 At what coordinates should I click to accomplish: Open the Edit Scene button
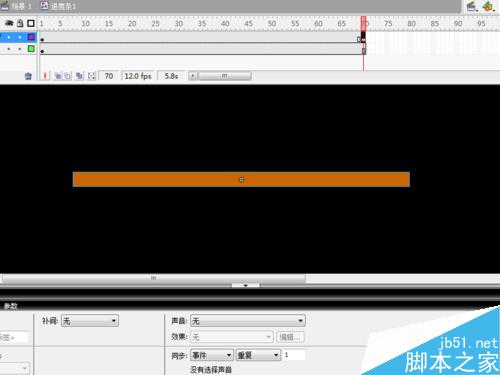471,6
